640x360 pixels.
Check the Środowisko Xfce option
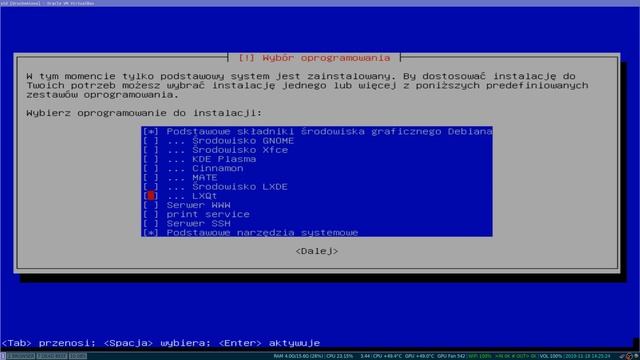pos(151,150)
